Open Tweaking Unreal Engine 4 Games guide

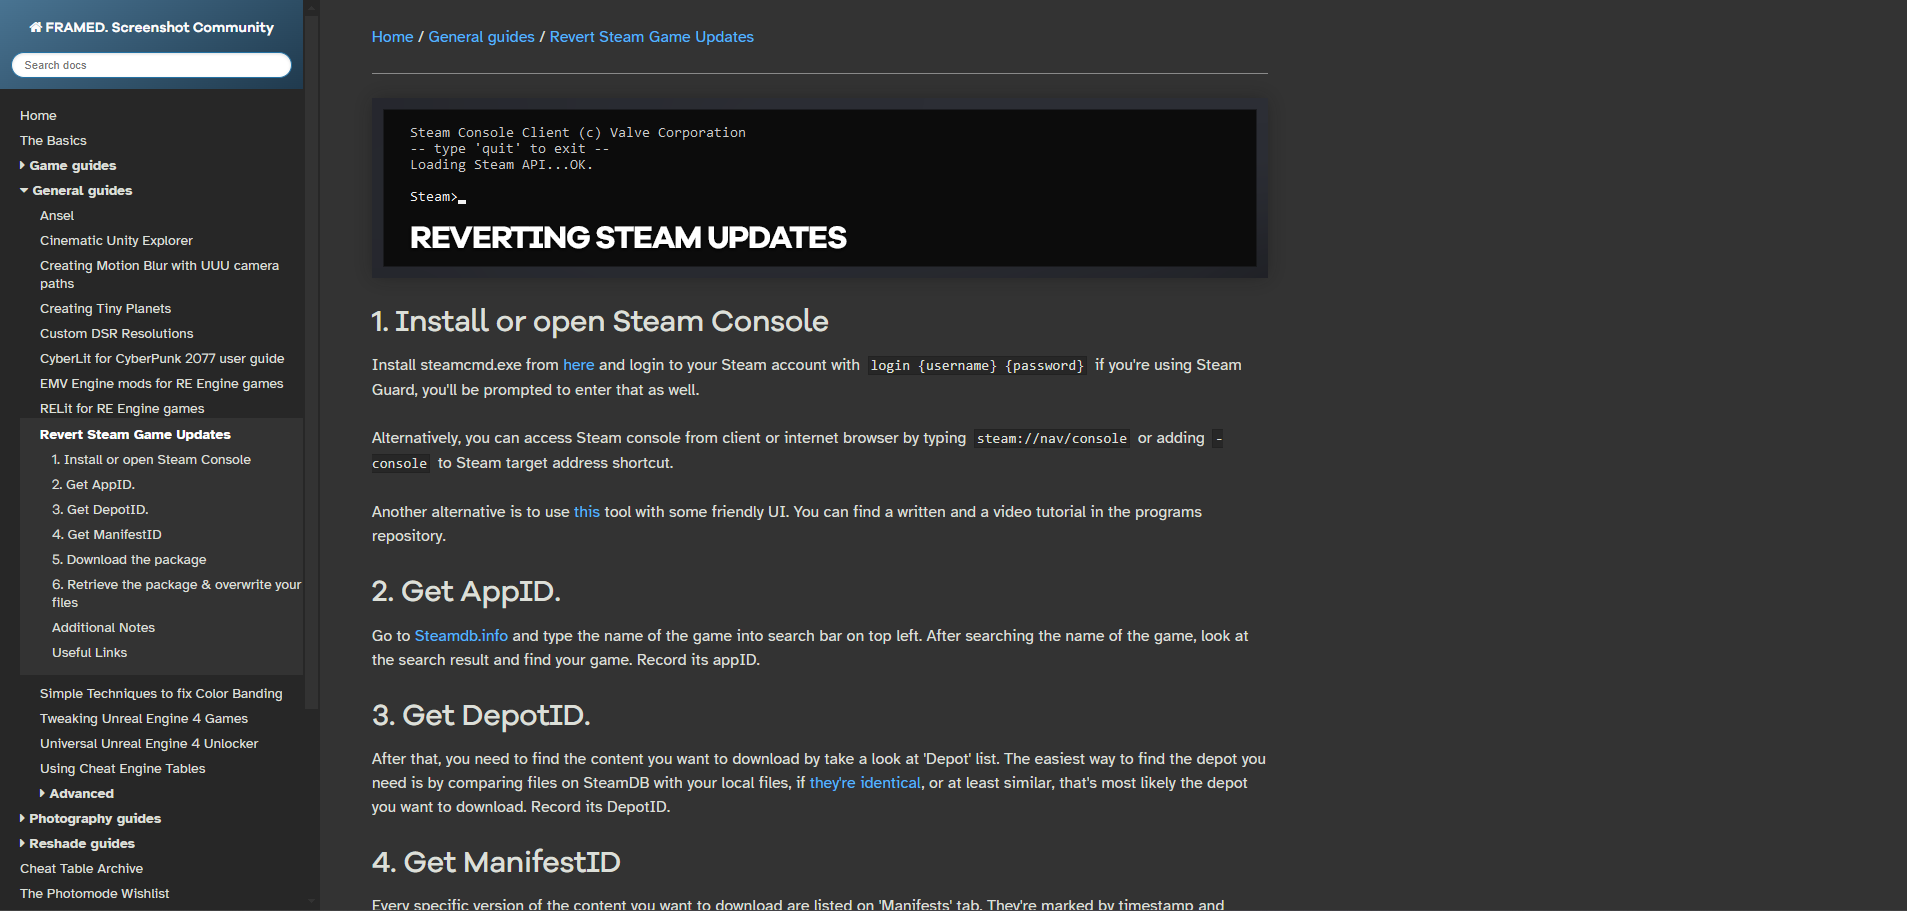click(x=144, y=719)
